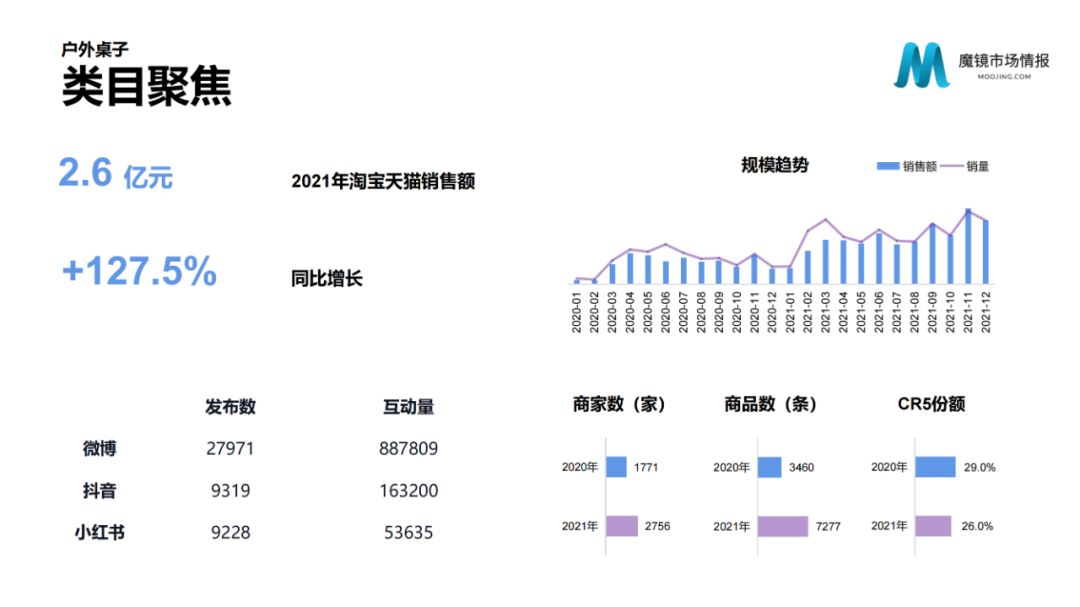Click the 微博 row label
The width and height of the screenshot is (1080, 607).
pyautogui.click(x=99, y=449)
